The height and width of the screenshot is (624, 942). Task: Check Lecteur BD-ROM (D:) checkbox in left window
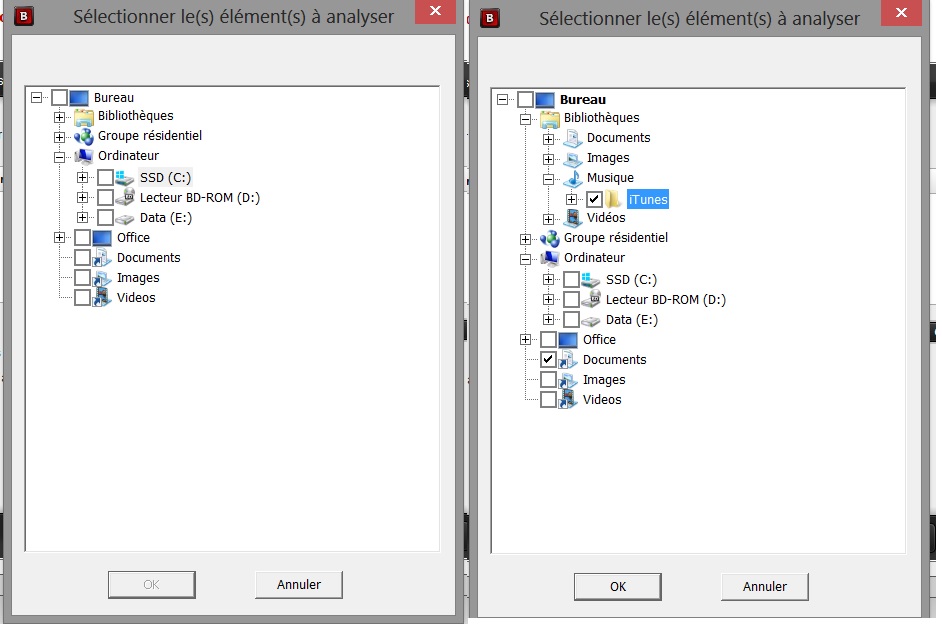tap(106, 198)
